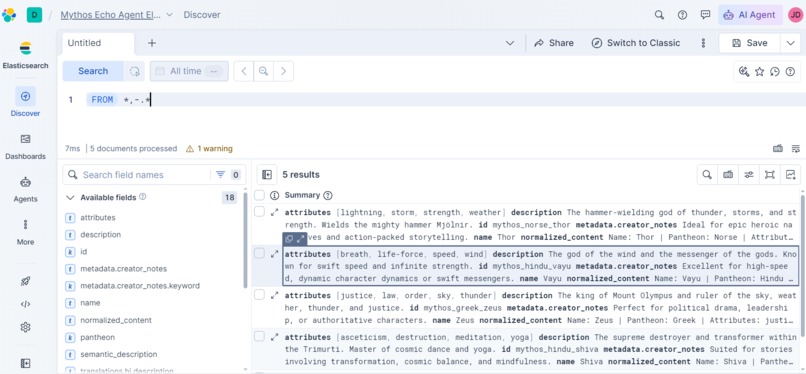
Task: Open the JD user avatar menu
Action: pyautogui.click(x=795, y=15)
